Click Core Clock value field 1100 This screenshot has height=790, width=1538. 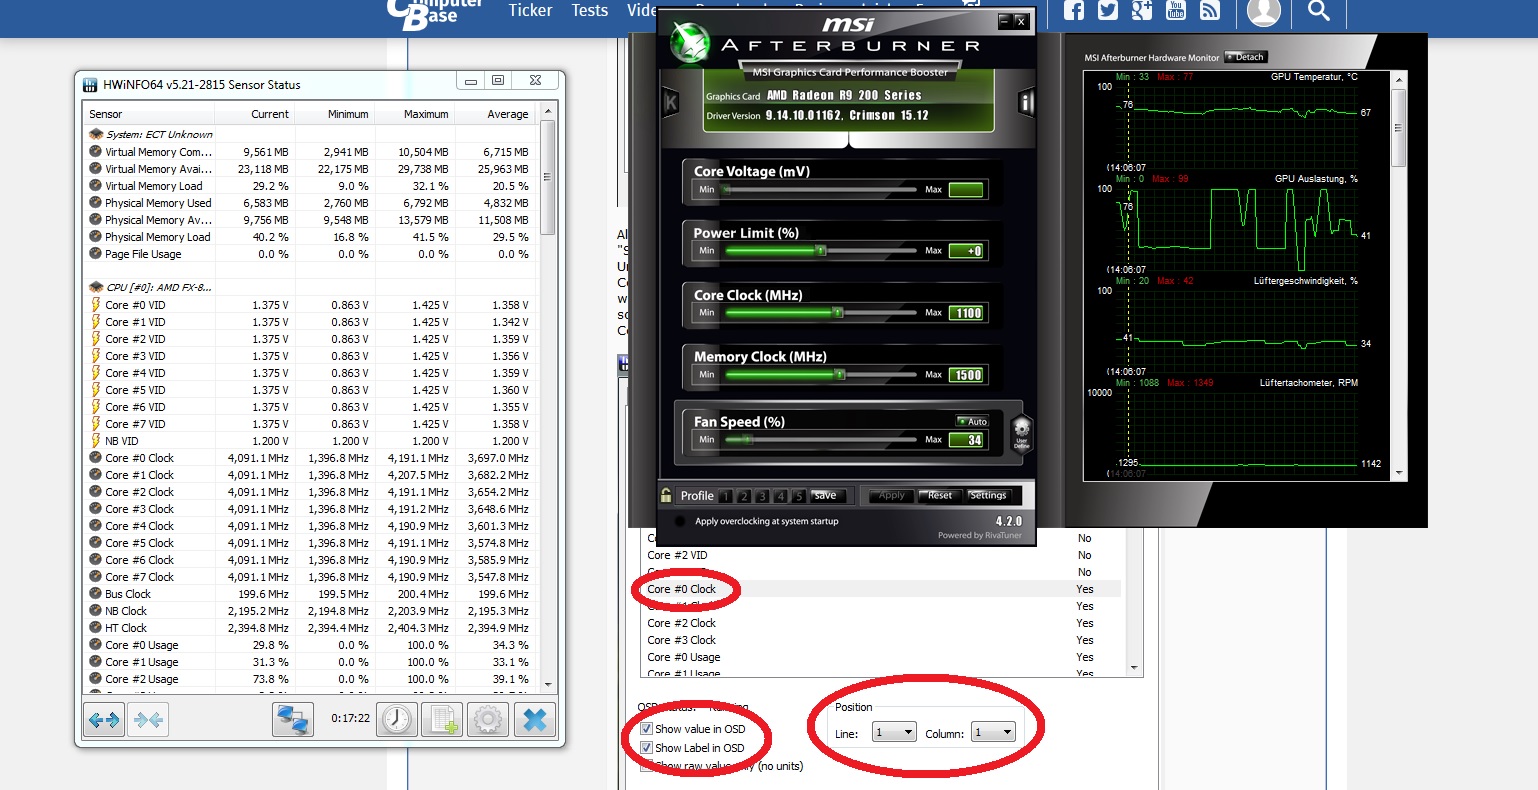tap(966, 313)
